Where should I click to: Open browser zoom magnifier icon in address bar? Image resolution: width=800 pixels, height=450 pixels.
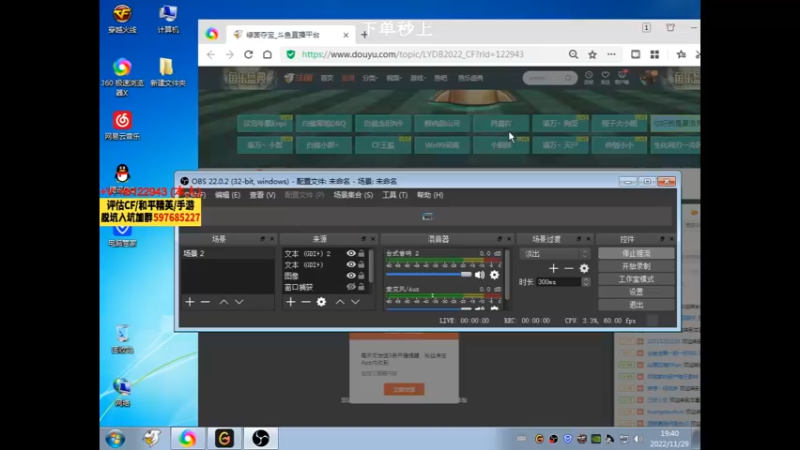pos(573,55)
